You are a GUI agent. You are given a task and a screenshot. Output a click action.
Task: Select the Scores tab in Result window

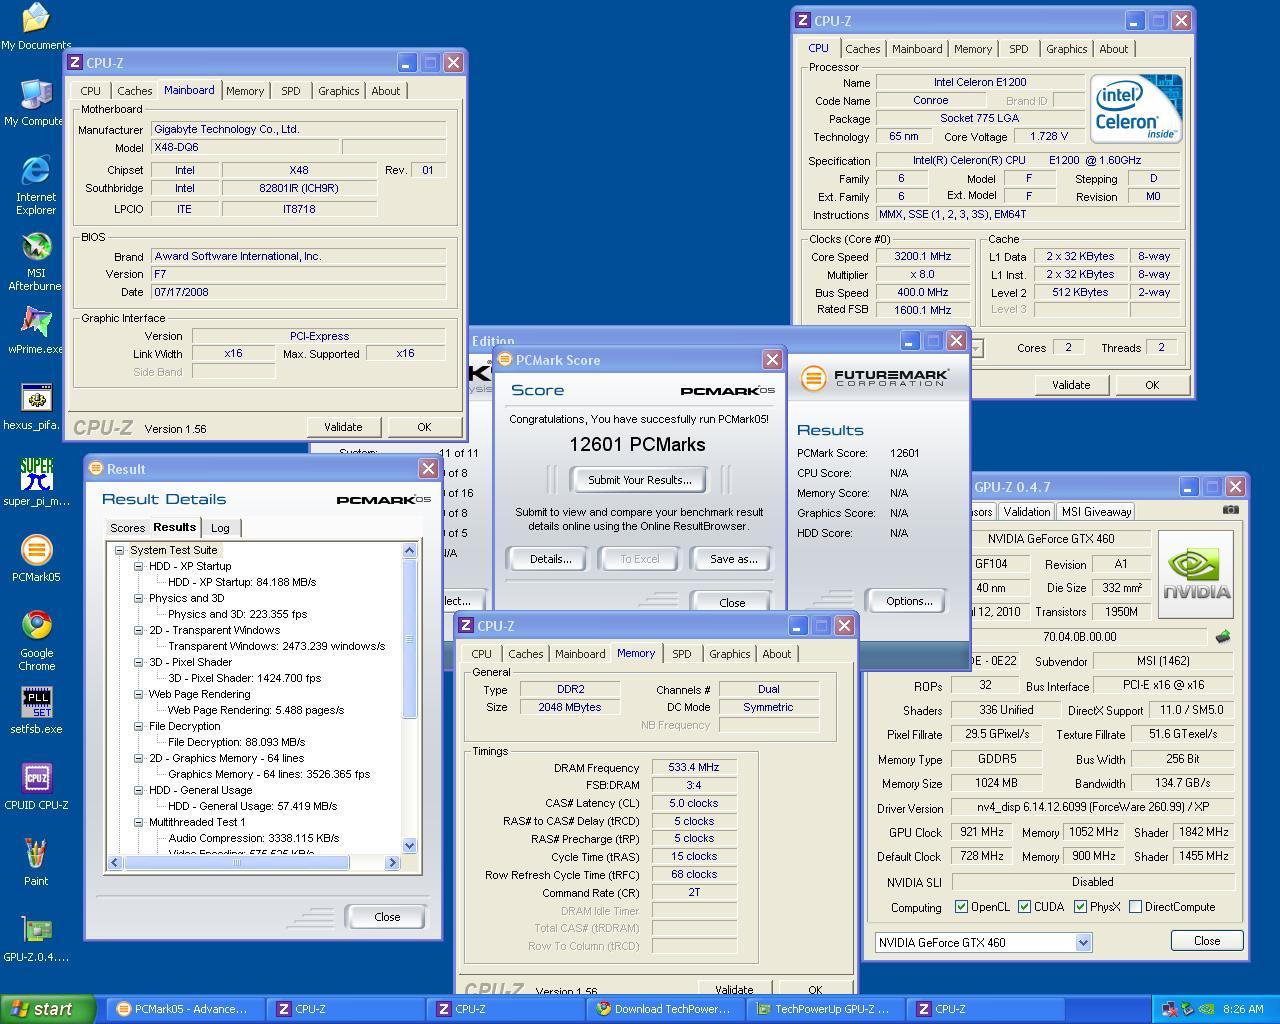click(x=127, y=528)
